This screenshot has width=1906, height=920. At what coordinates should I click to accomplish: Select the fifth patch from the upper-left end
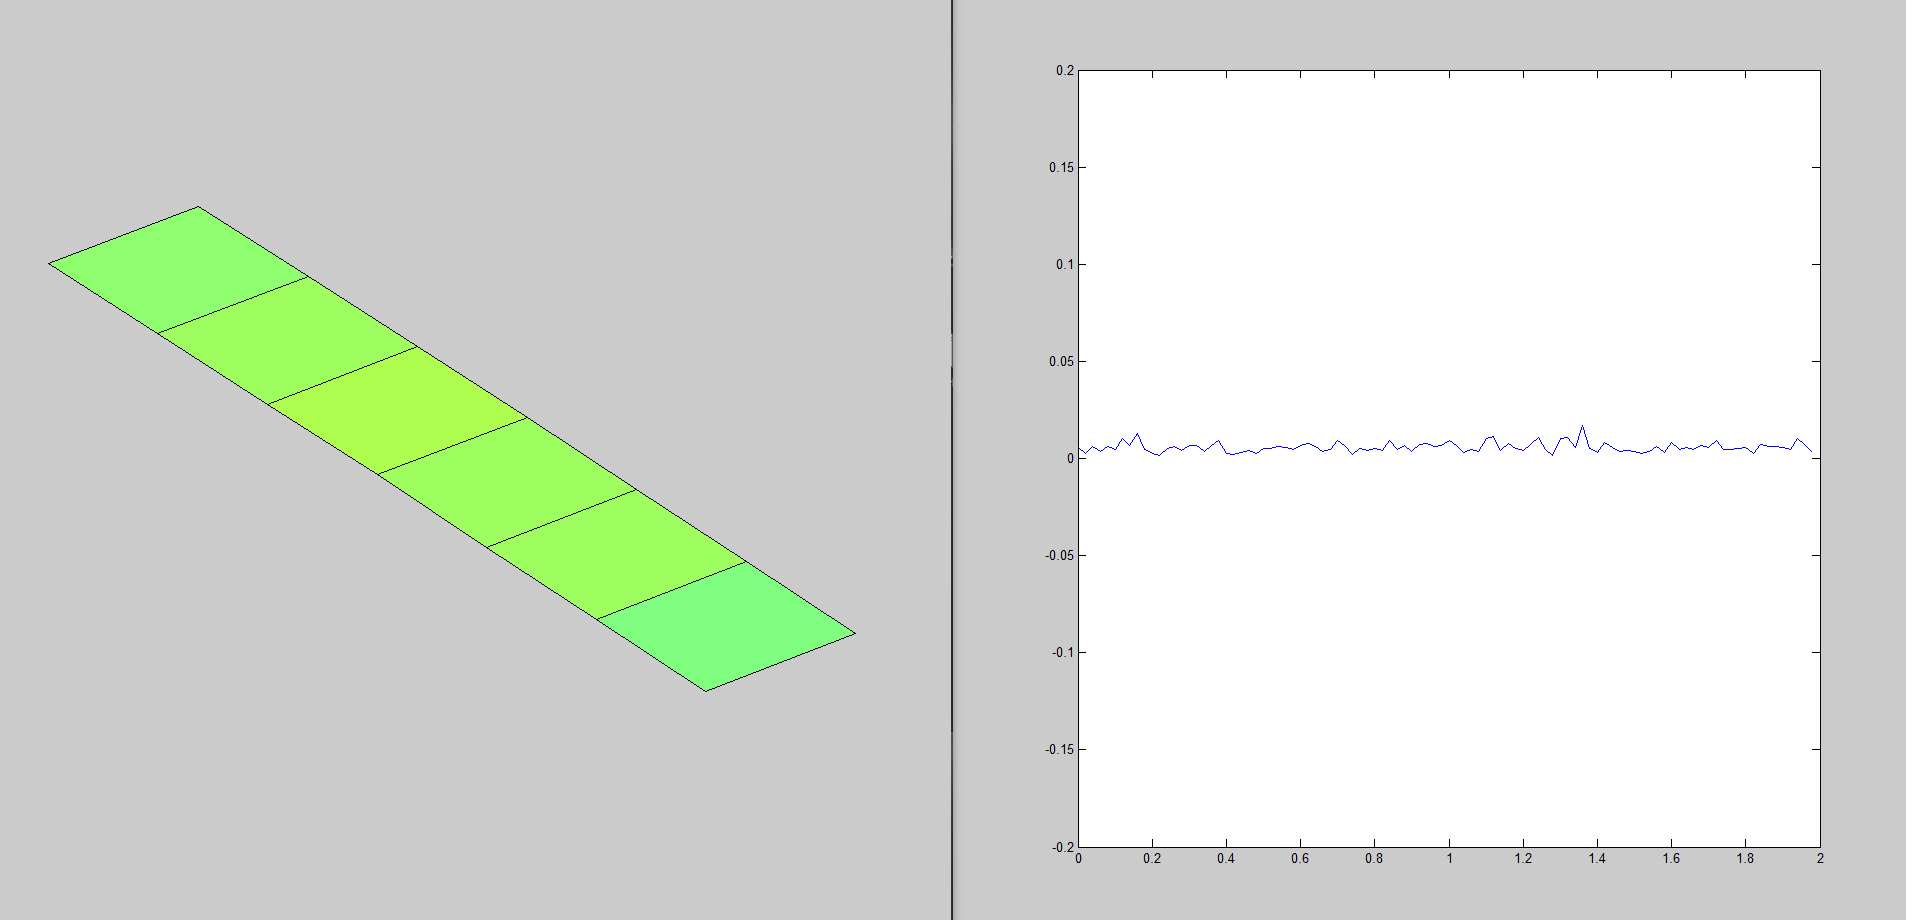616,554
